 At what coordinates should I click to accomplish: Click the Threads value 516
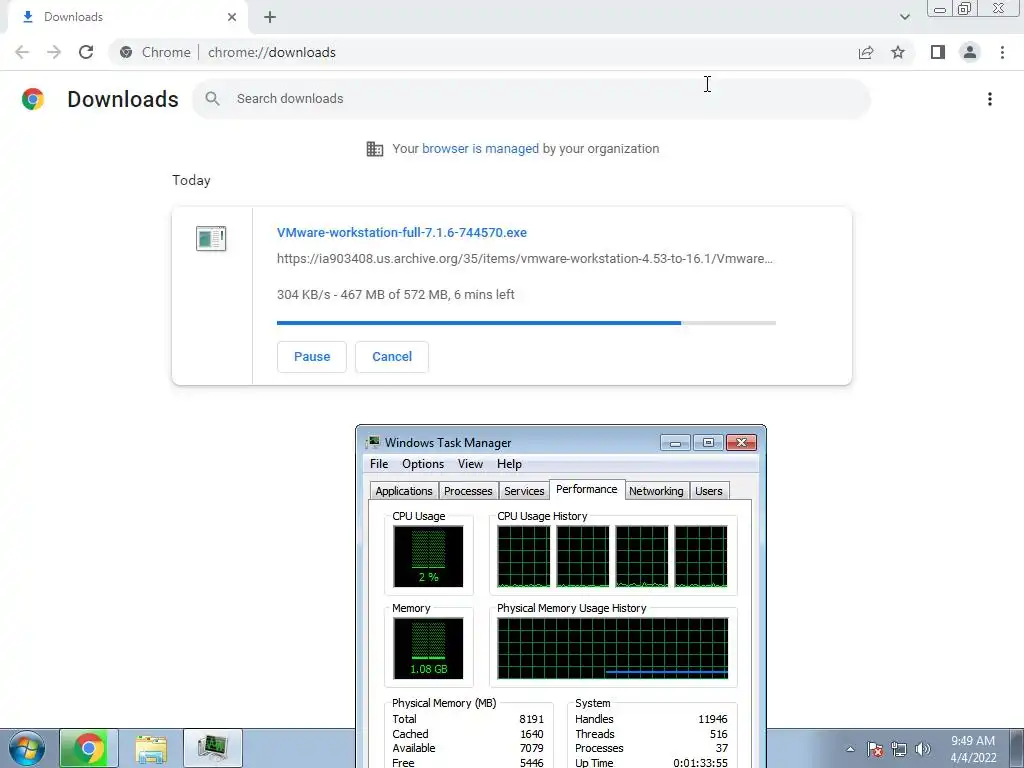click(x=718, y=734)
